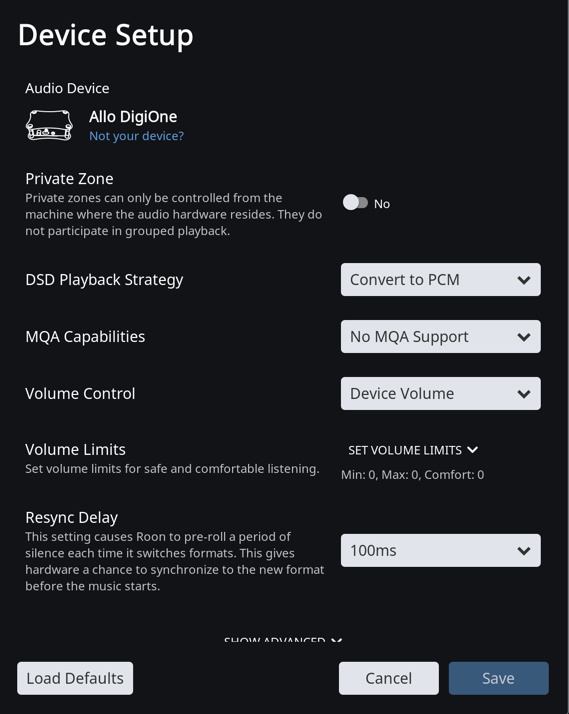Click the chevron on No MQA Support
The image size is (569, 714).
click(x=524, y=337)
